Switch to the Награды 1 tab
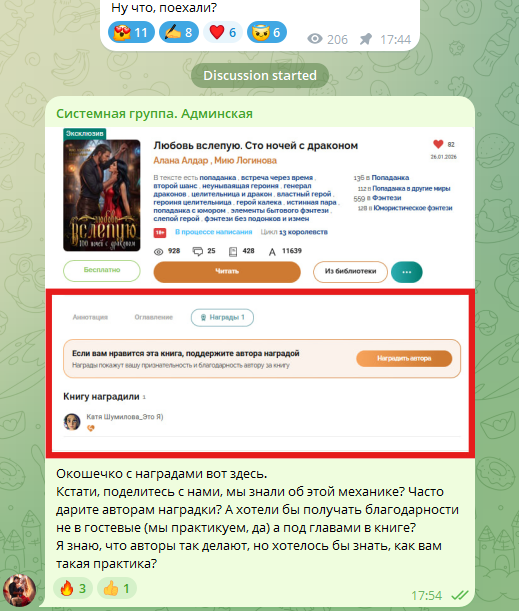Viewport: 519px width, 611px height. 222,318
